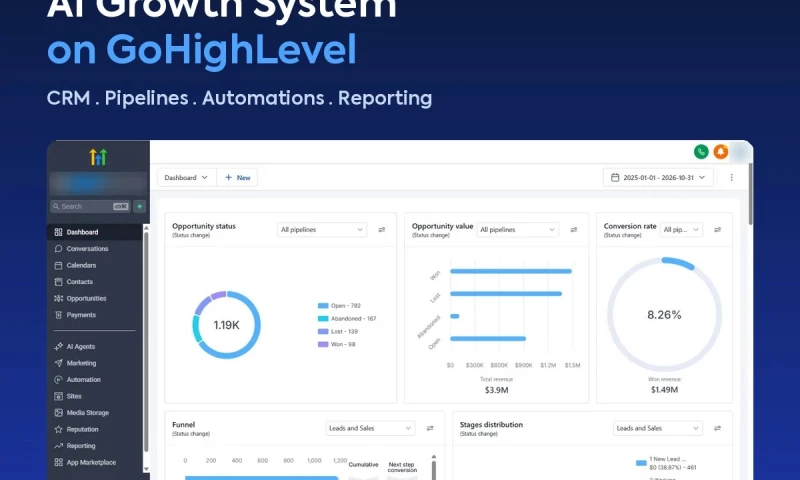Image resolution: width=800 pixels, height=480 pixels.
Task: Open Payments from sidebar
Action: coord(94,315)
